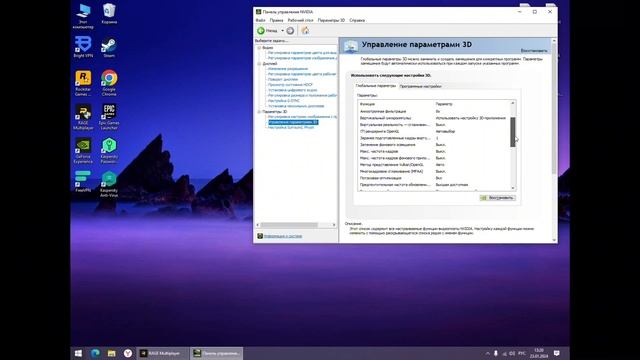
Task: Select Просмотр состояния HDCP tree item
Action: pyautogui.click(x=290, y=85)
